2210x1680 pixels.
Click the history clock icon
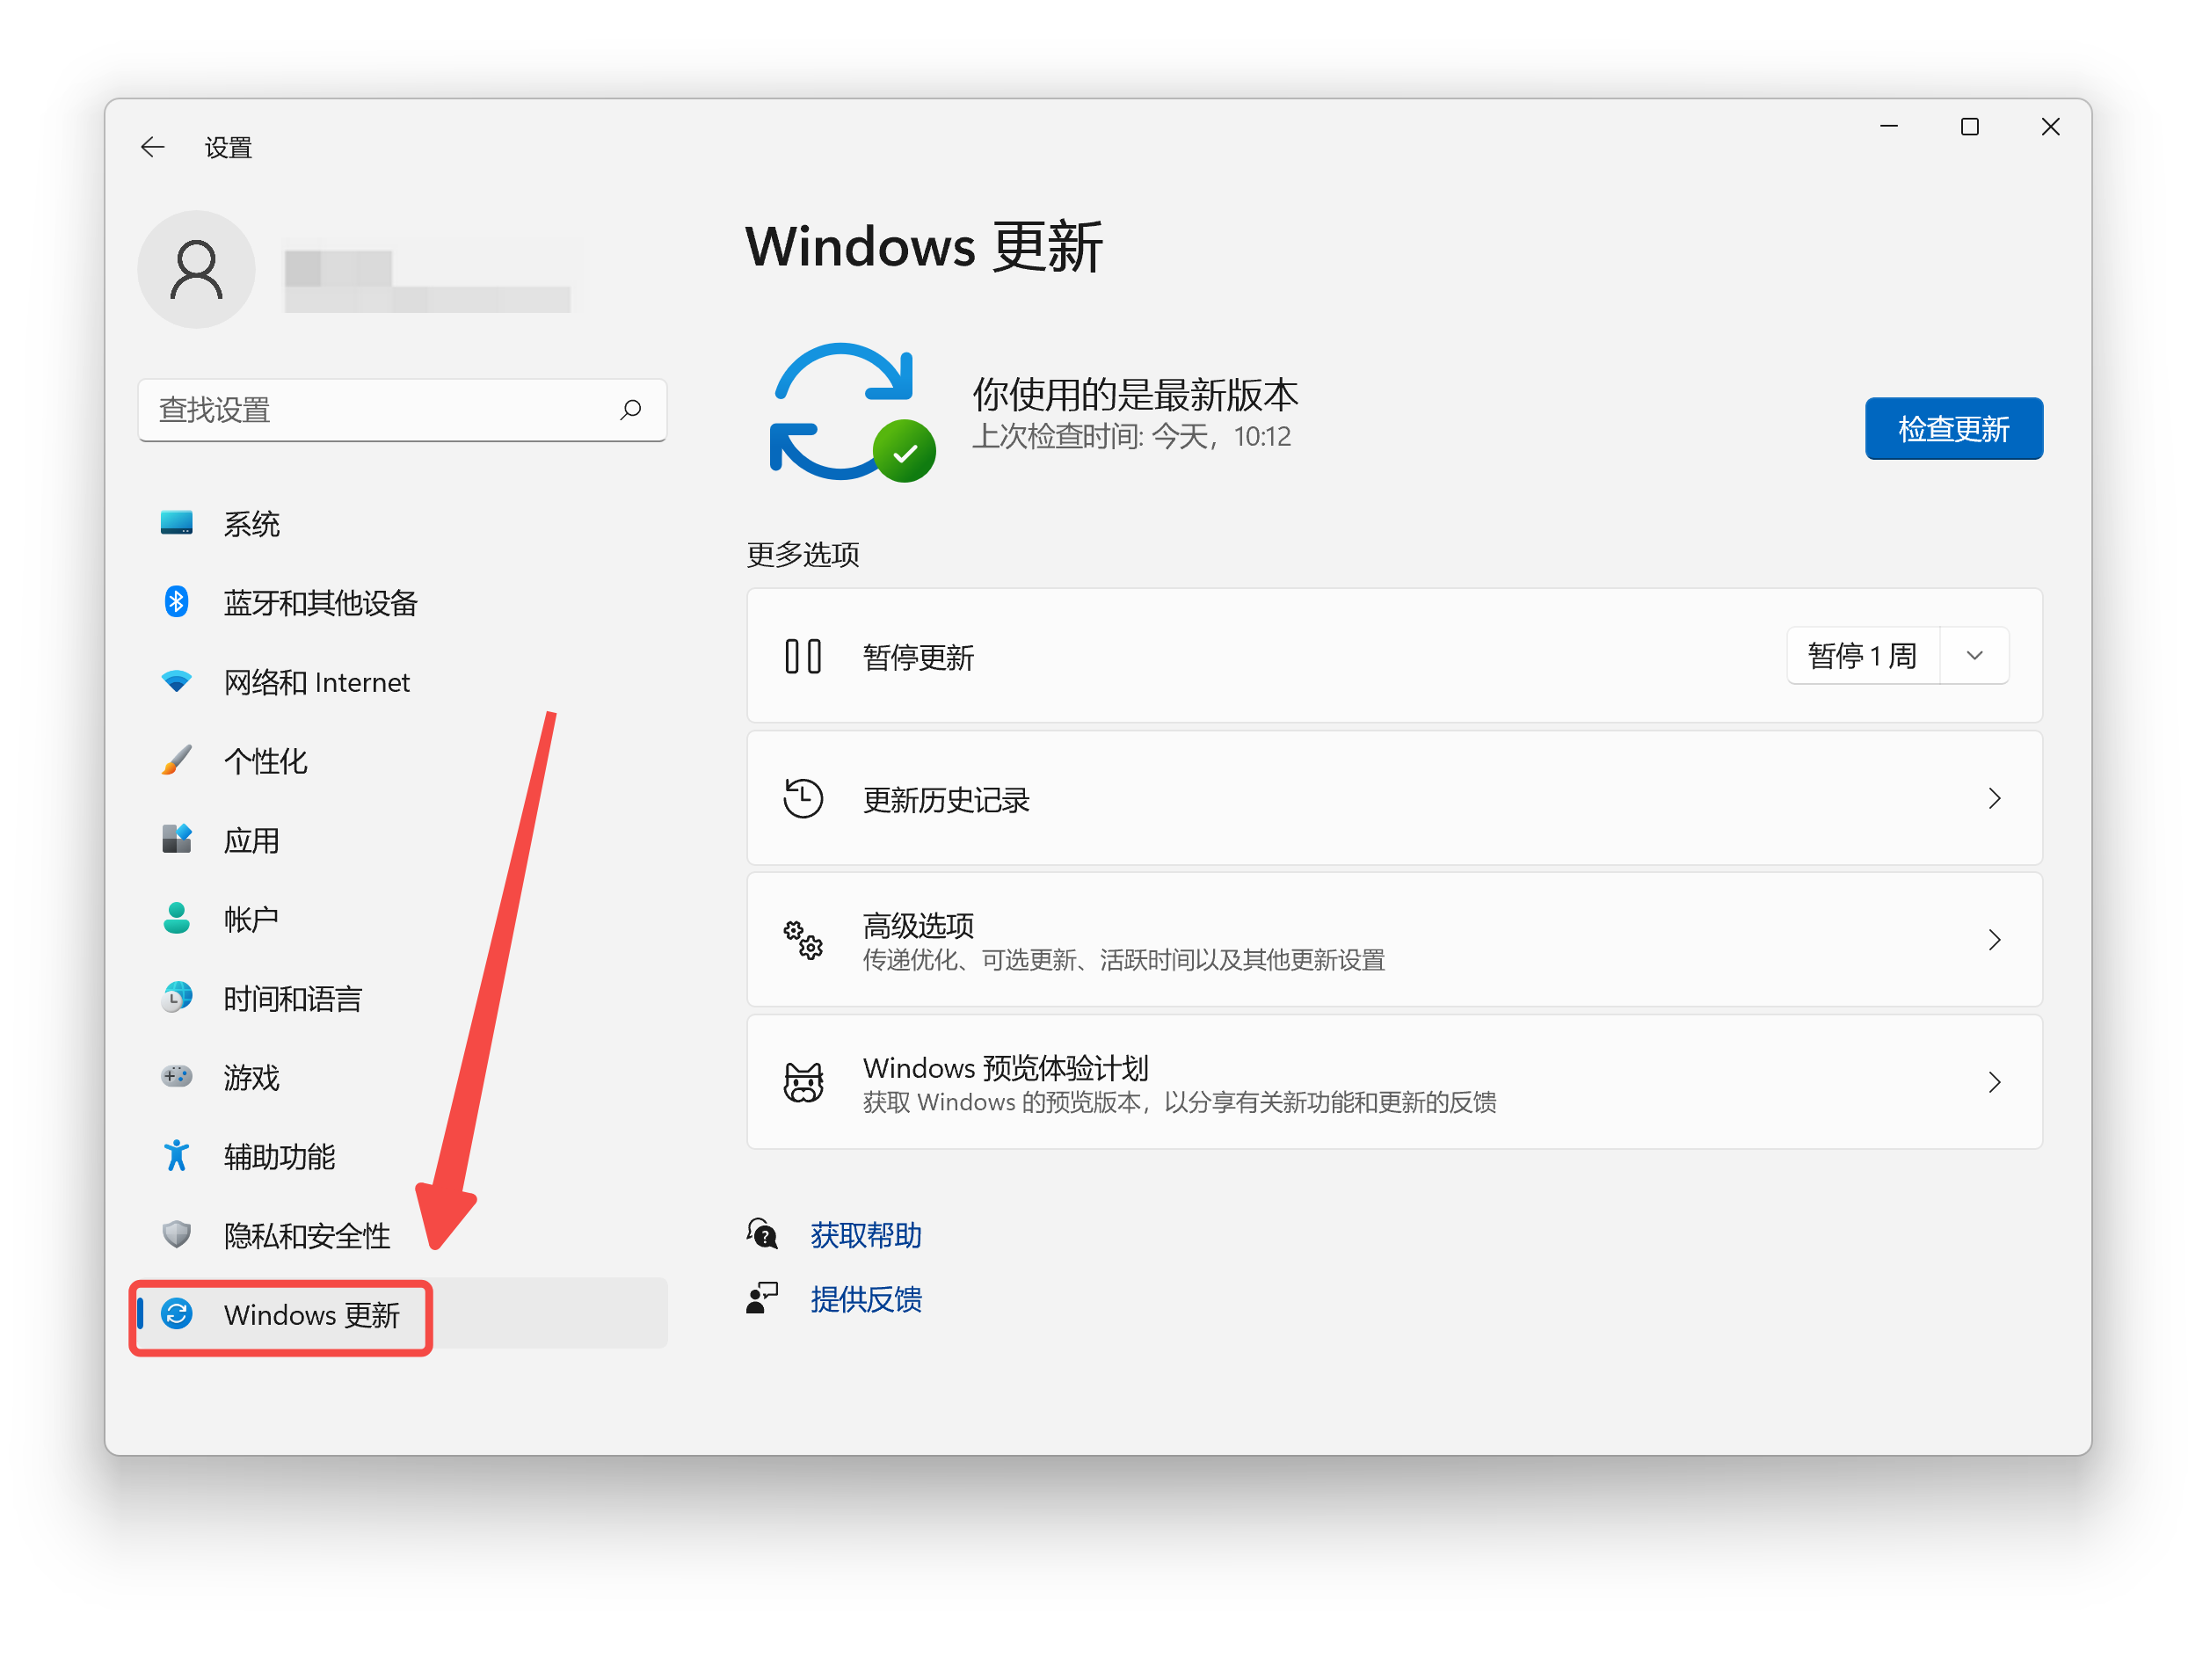click(x=803, y=799)
